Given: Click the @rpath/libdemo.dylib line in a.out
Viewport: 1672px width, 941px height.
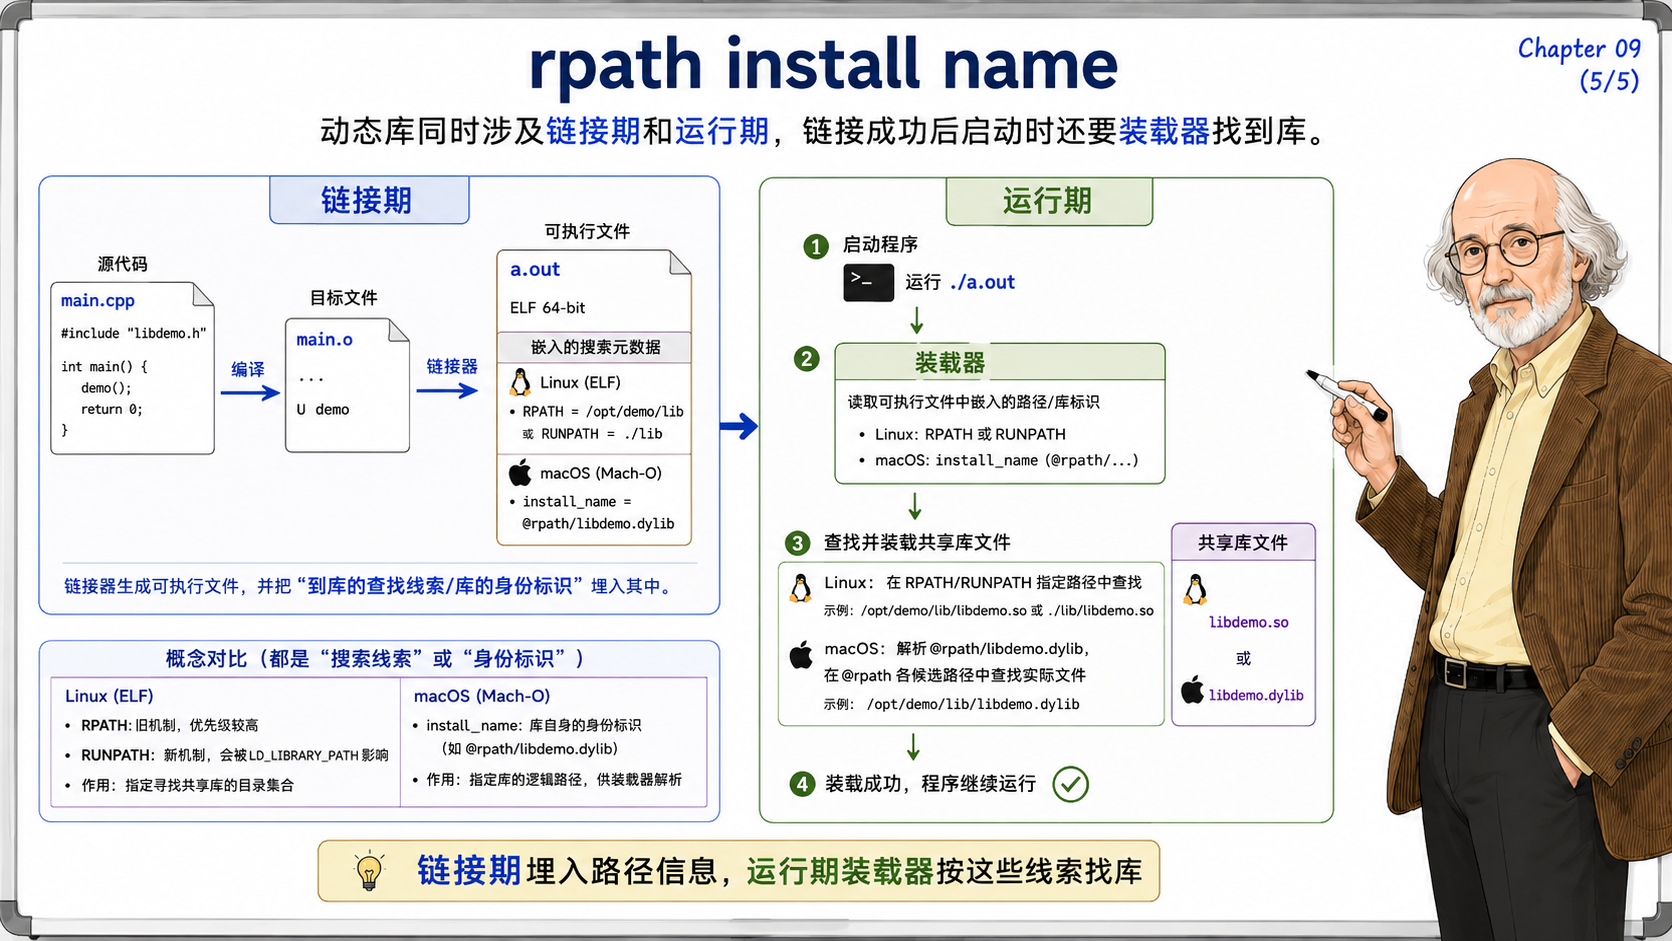Looking at the screenshot, I should click(x=598, y=523).
